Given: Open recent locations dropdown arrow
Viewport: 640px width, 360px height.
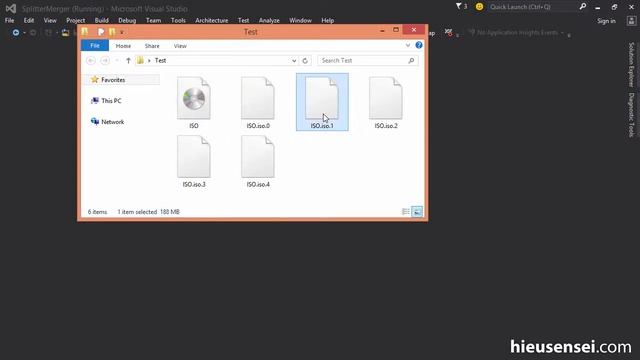Looking at the screenshot, I should pyautogui.click(x=117, y=60).
